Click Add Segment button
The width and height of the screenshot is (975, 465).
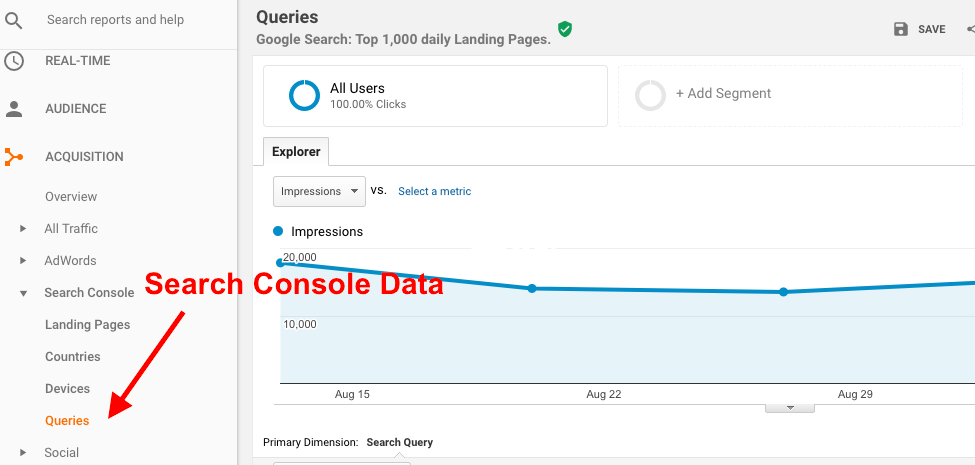[x=723, y=94]
